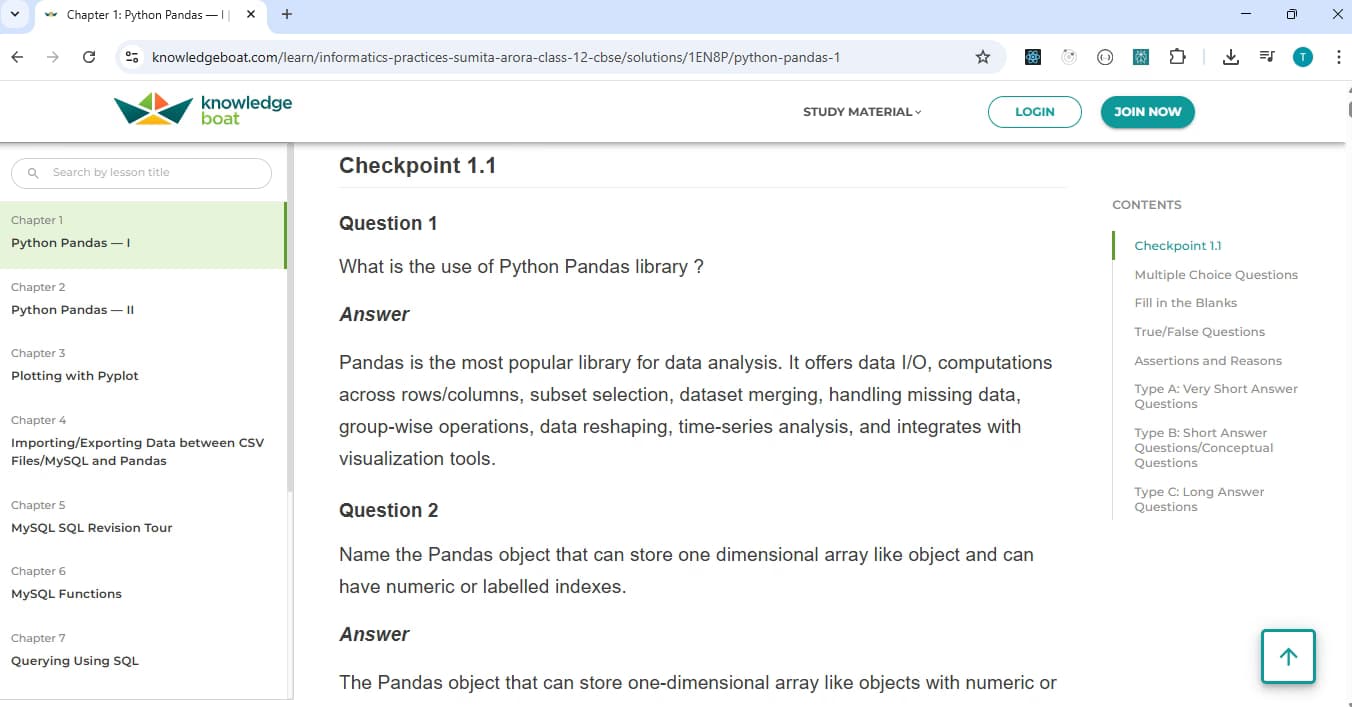Open the tab search dropdown arrow
This screenshot has width=1352, height=707.
point(15,15)
